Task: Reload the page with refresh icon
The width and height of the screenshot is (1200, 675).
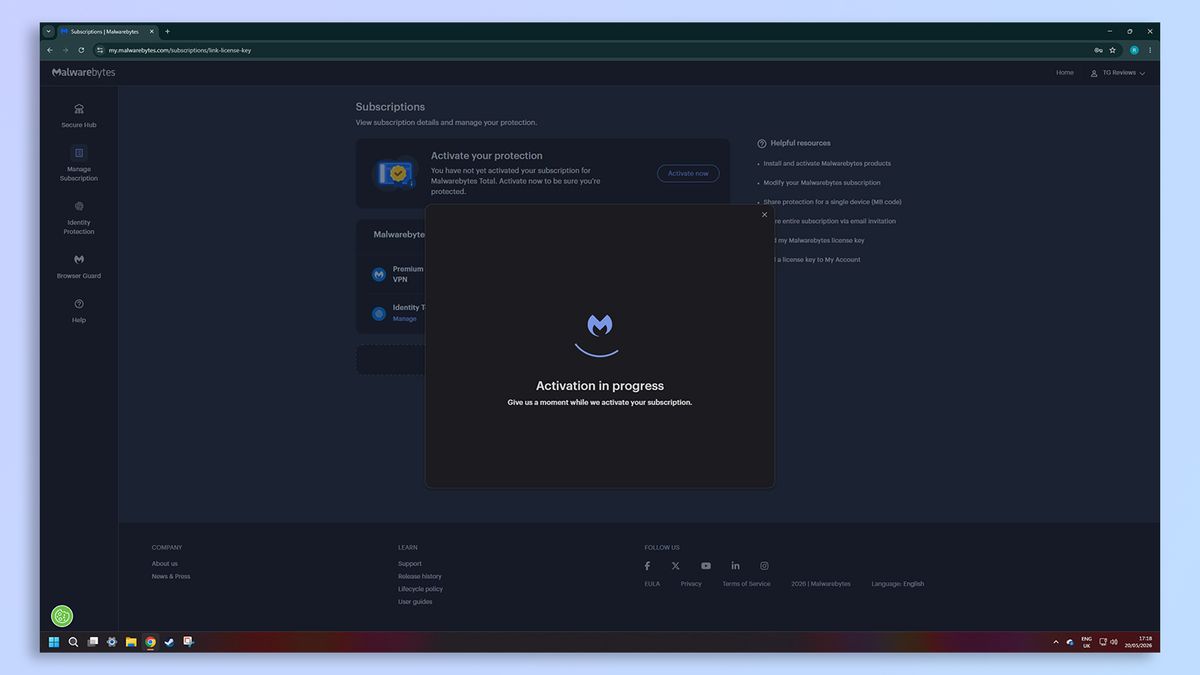Action: [x=81, y=50]
